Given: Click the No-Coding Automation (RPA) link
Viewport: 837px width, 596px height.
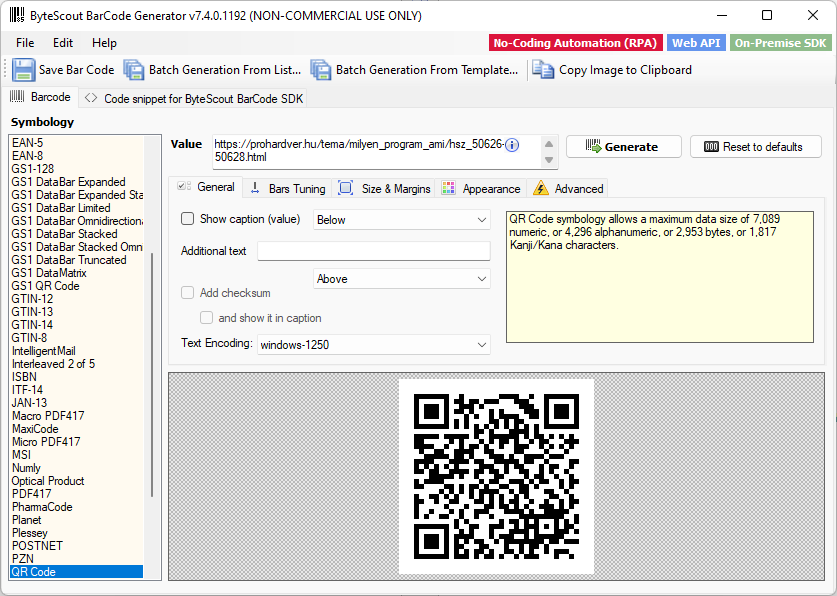Looking at the screenshot, I should (x=575, y=43).
